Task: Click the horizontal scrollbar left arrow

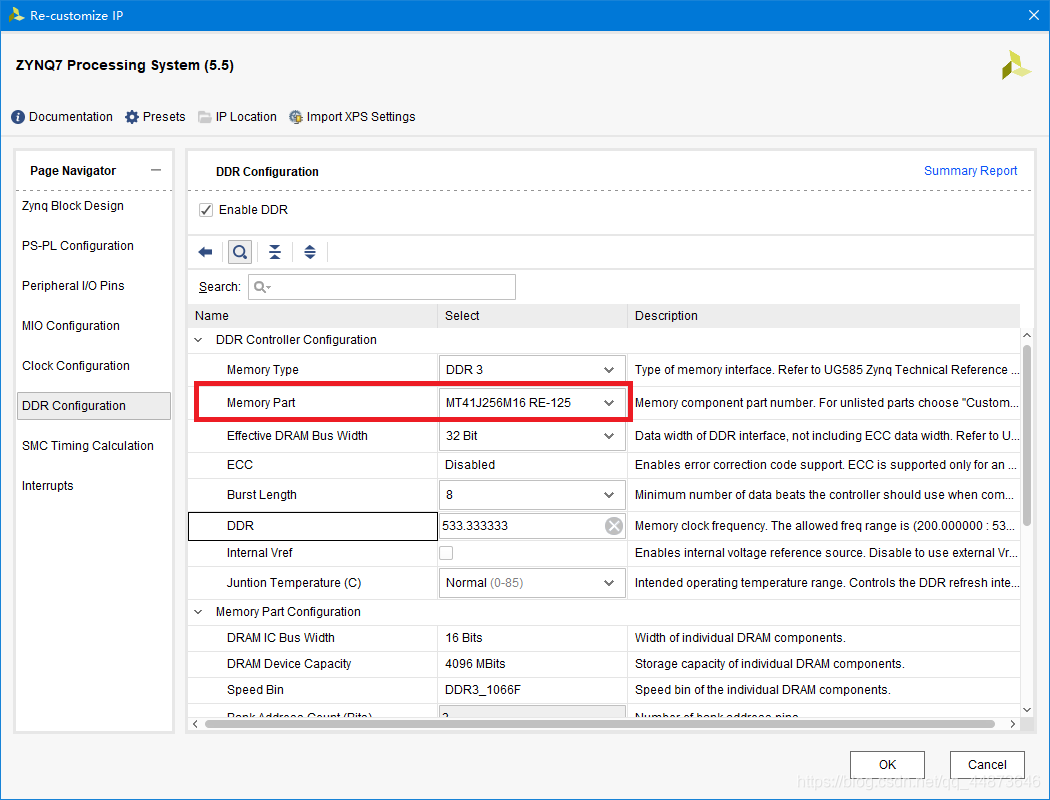Action: pos(195,724)
